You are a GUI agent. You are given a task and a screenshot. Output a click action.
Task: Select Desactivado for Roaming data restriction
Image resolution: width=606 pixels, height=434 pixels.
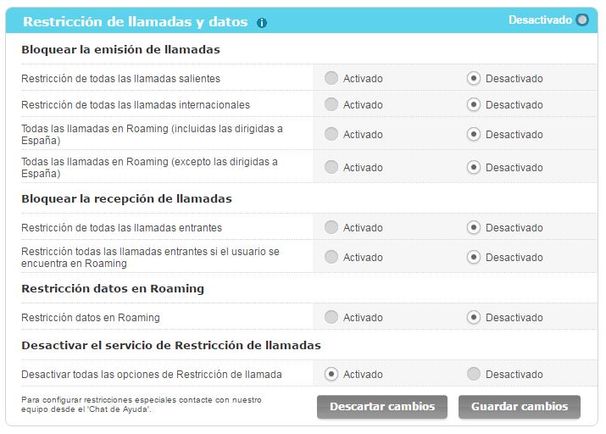pyautogui.click(x=473, y=318)
